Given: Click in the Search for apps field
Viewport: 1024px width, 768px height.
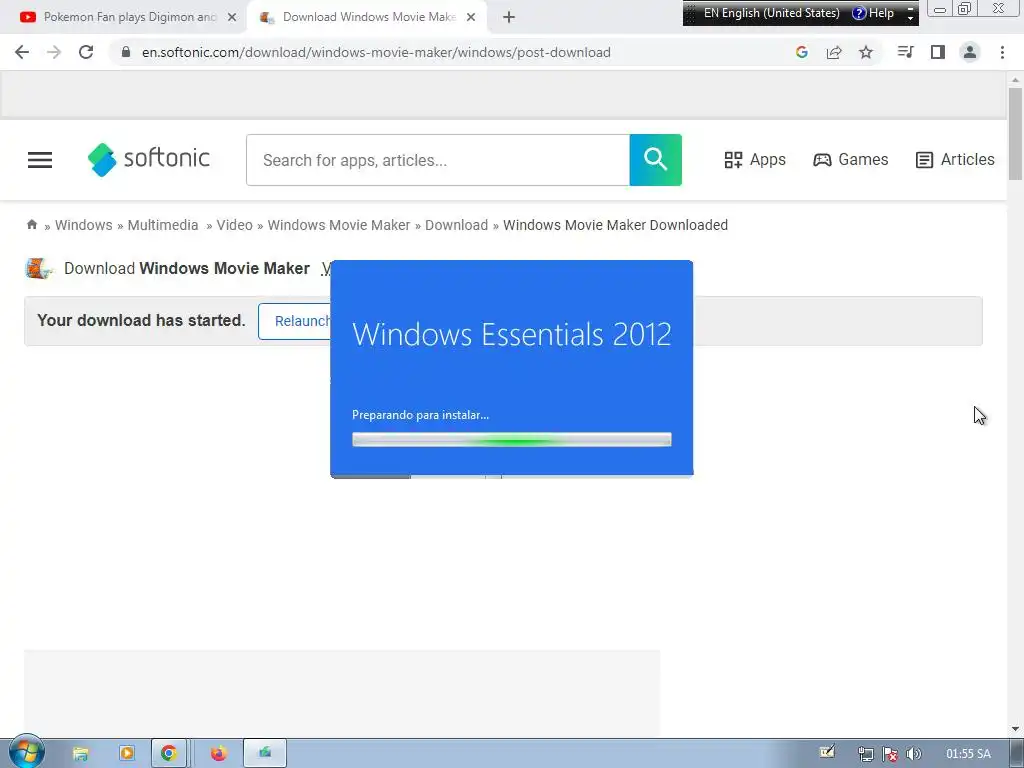Looking at the screenshot, I should [438, 160].
